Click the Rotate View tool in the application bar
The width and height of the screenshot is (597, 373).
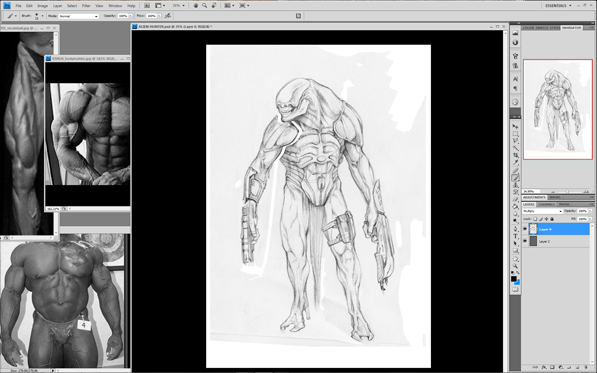[214, 6]
